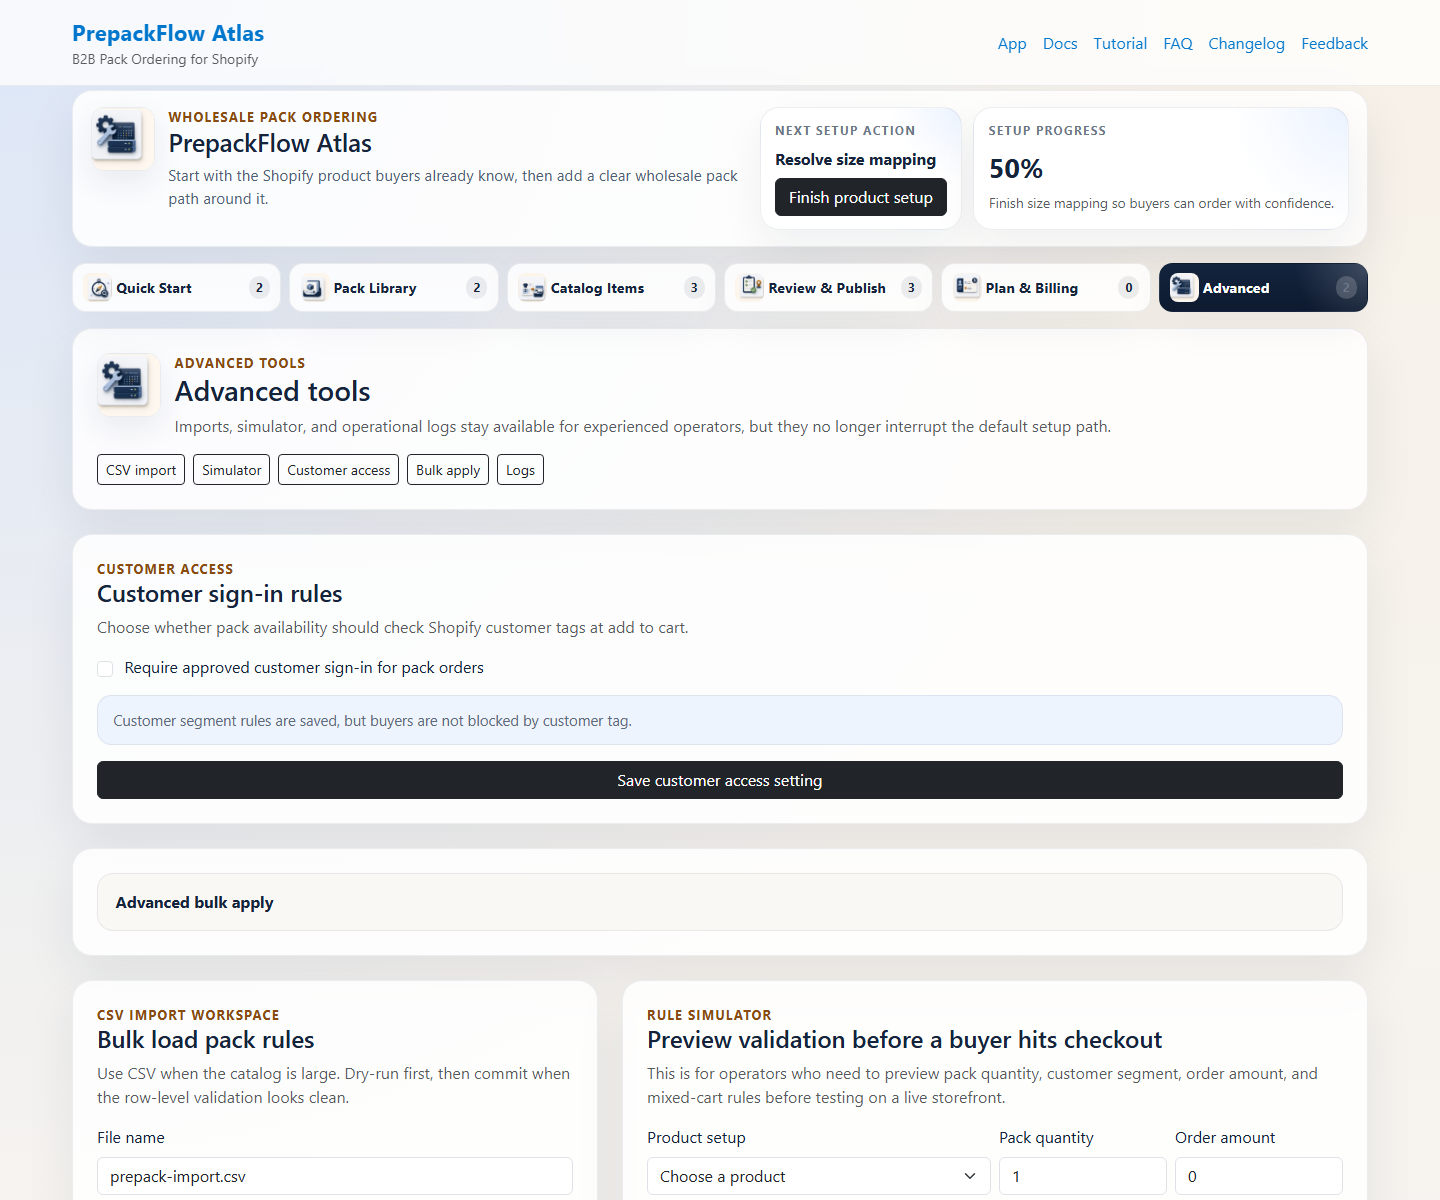The image size is (1440, 1200).
Task: Focus the File name input field
Action: click(335, 1176)
